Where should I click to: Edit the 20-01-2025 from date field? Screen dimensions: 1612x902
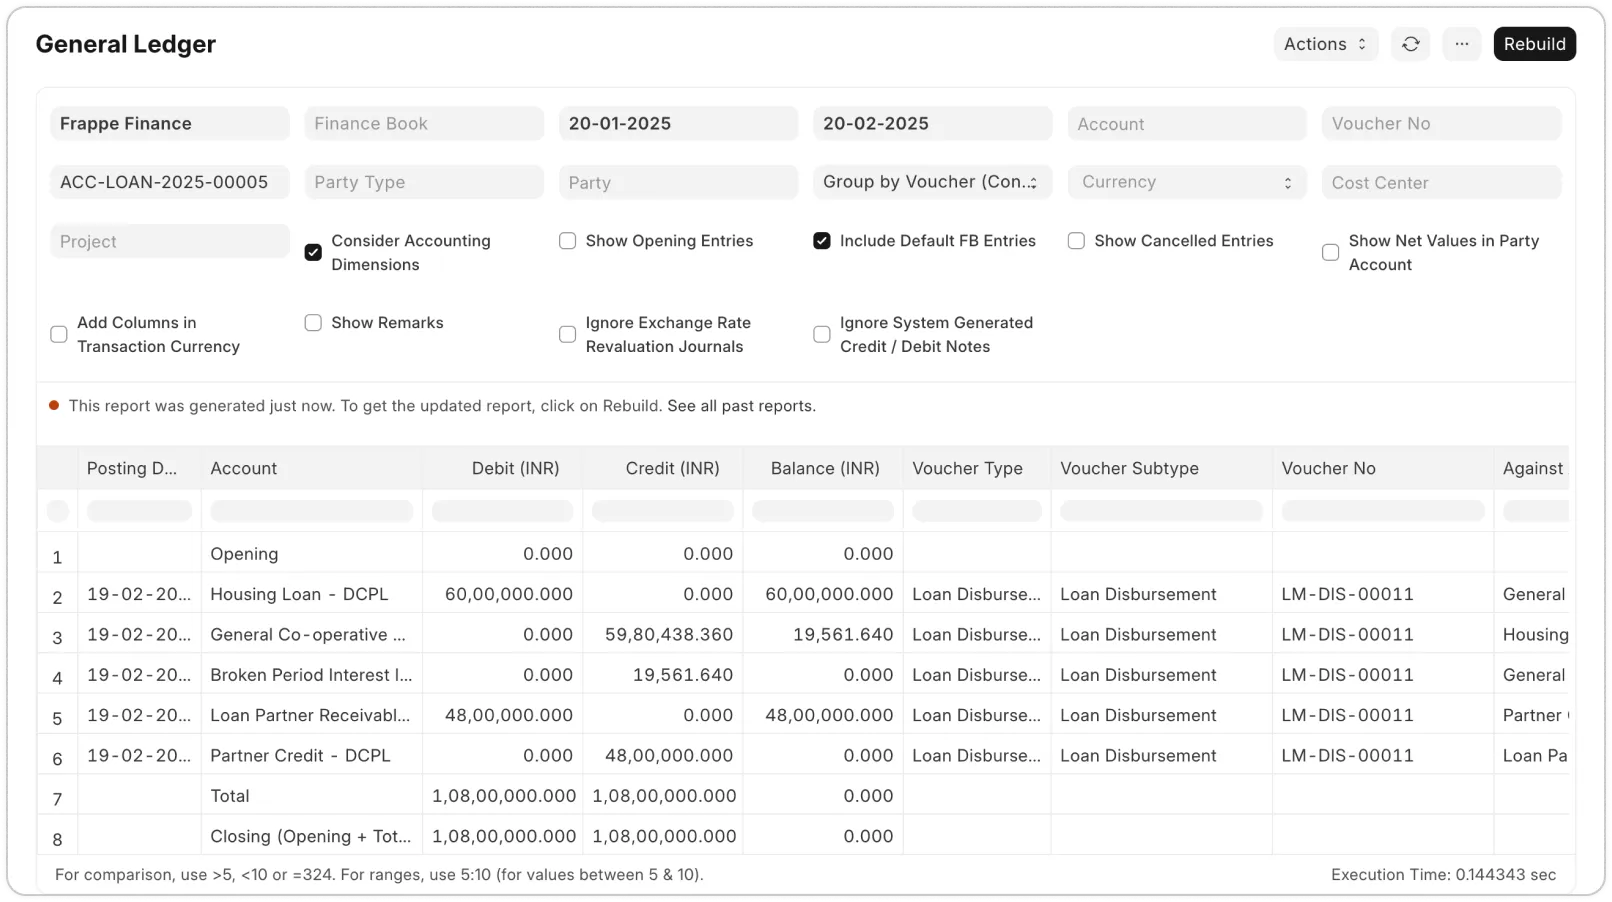[x=678, y=123]
